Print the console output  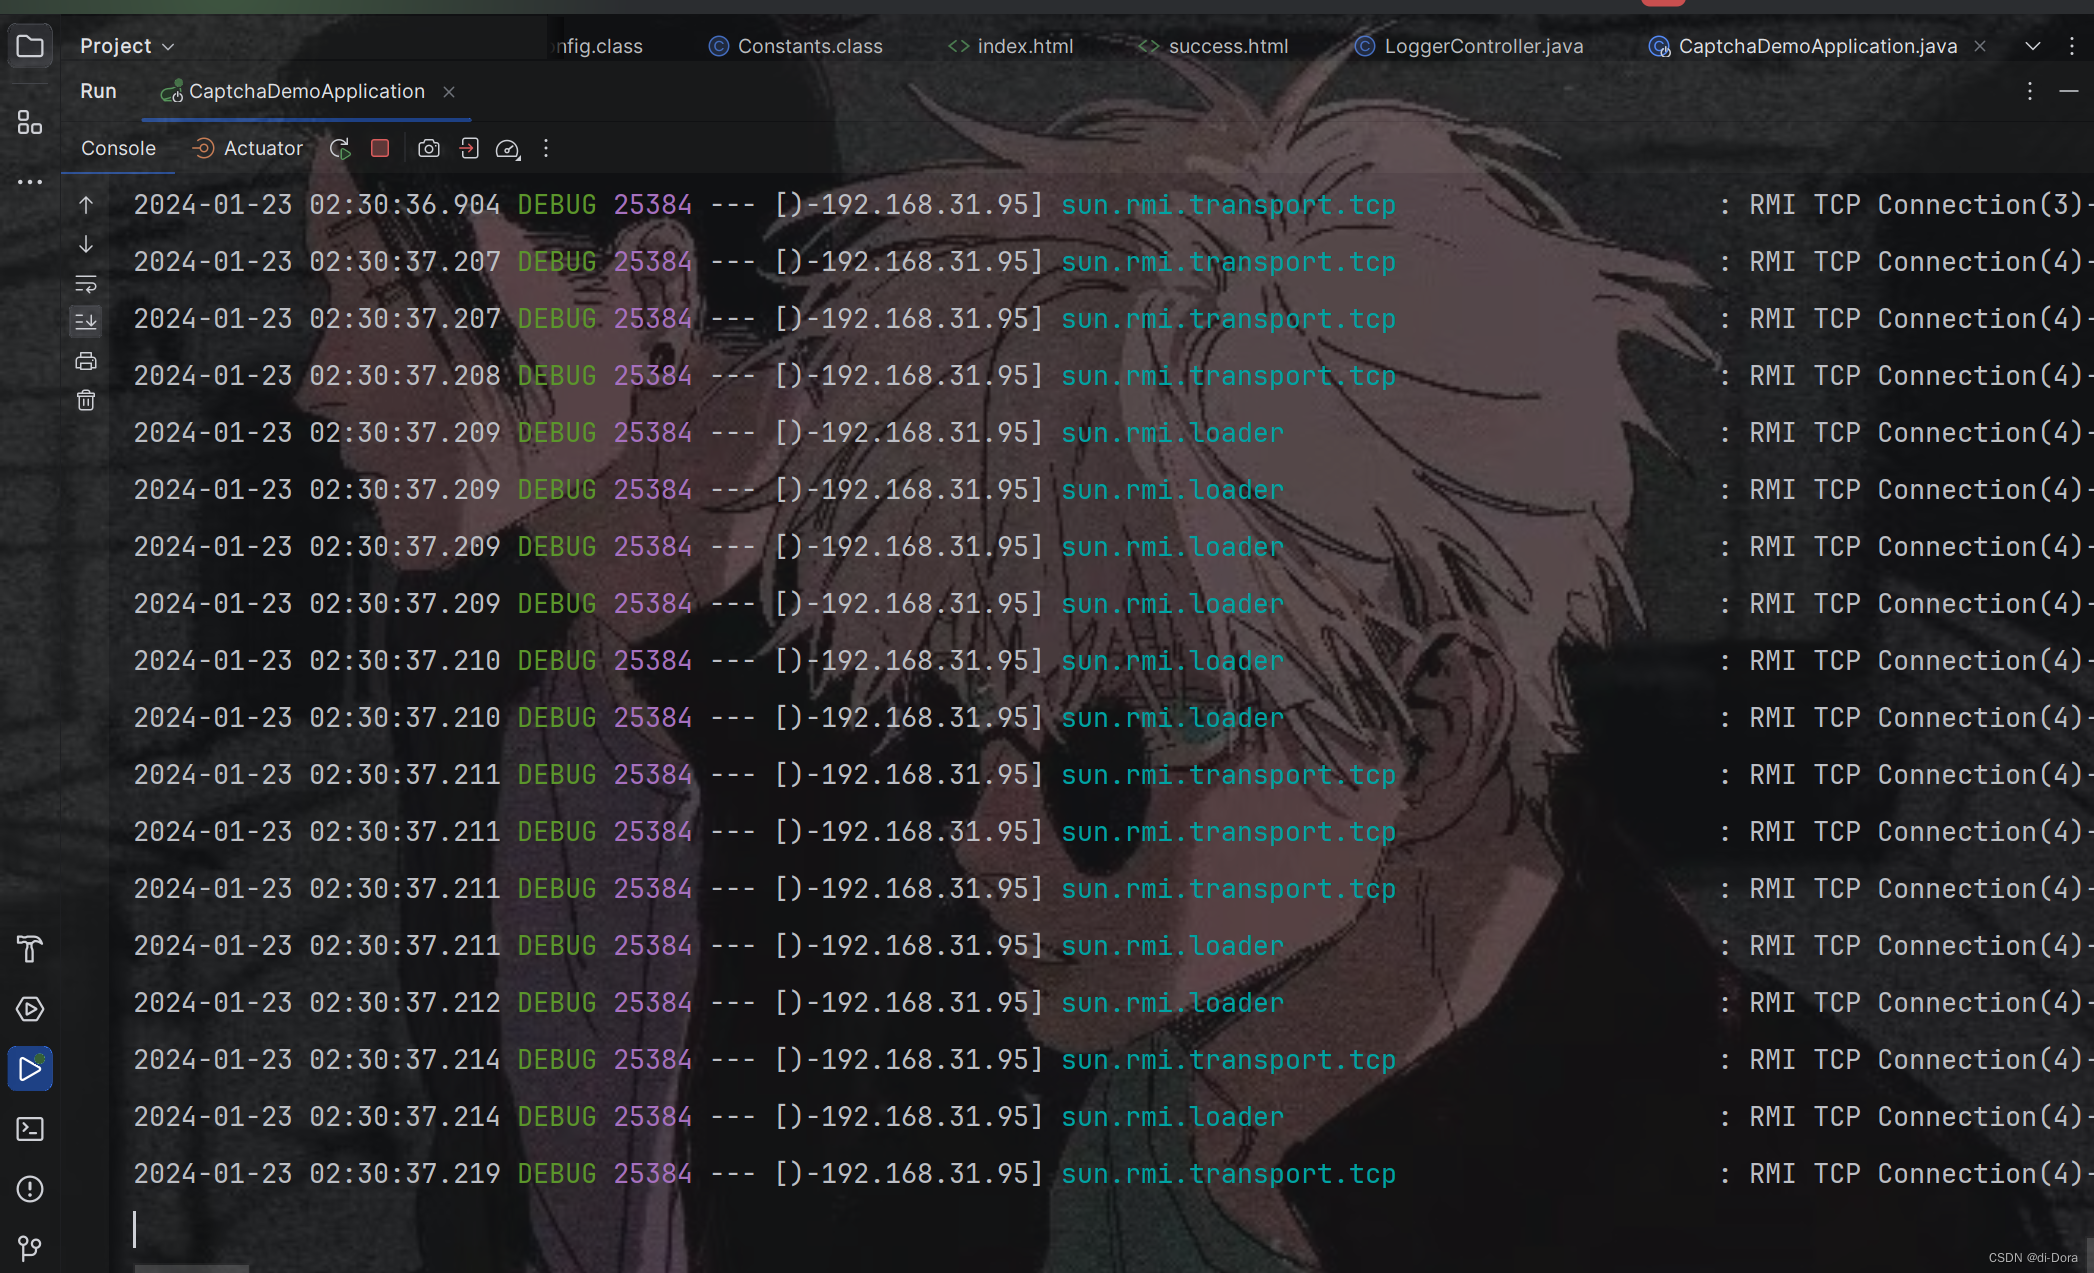tap(86, 361)
